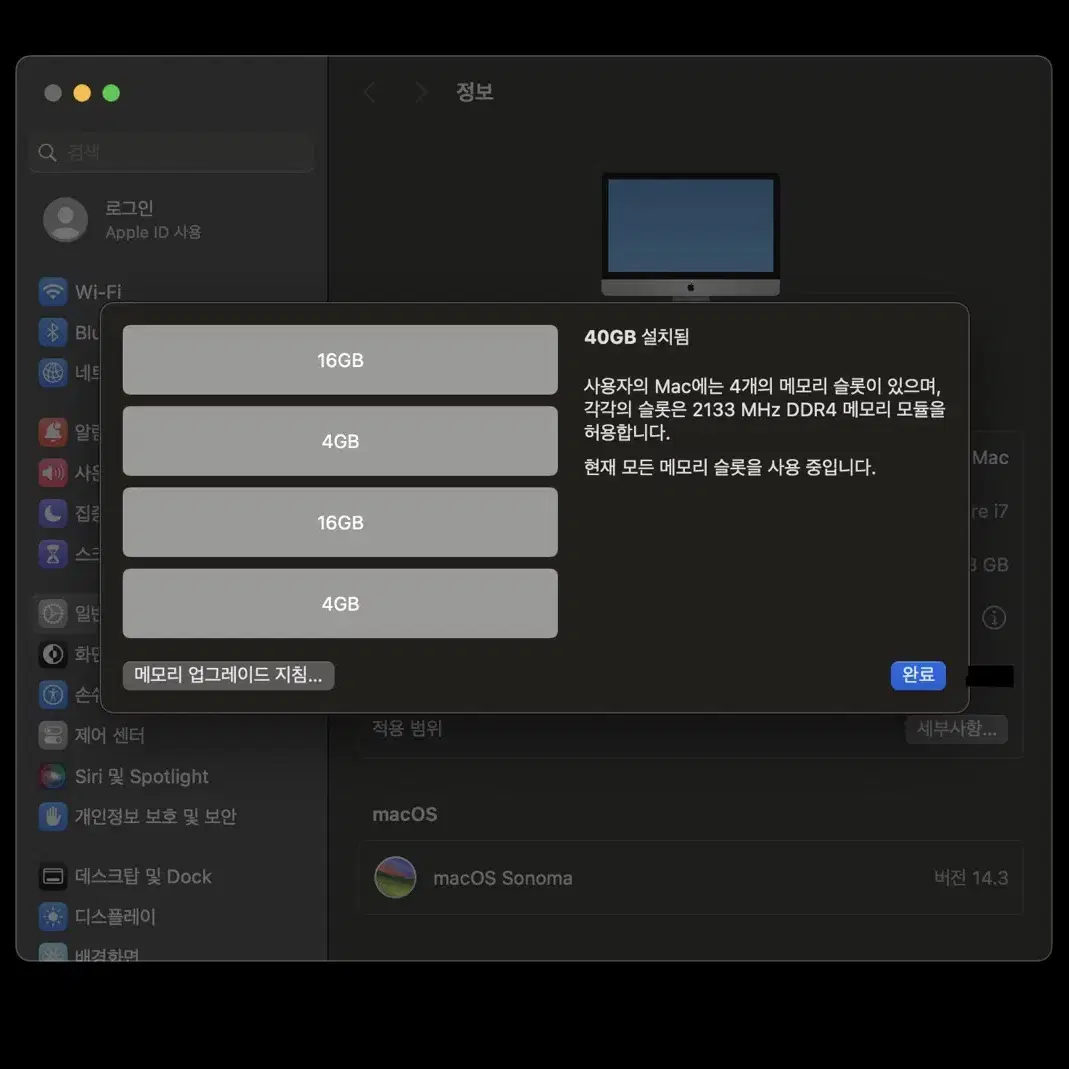This screenshot has width=1069, height=1069.
Task: Select 로그인 Apple ID sign-in row
Action: coord(172,220)
